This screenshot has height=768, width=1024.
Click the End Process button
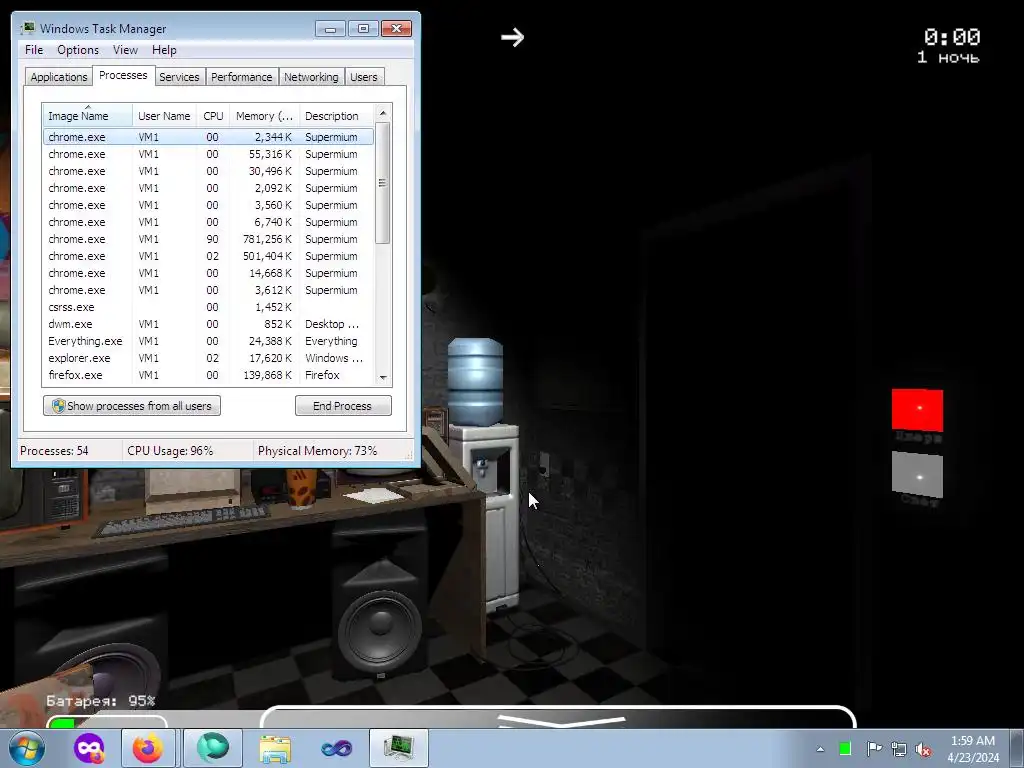tap(343, 406)
